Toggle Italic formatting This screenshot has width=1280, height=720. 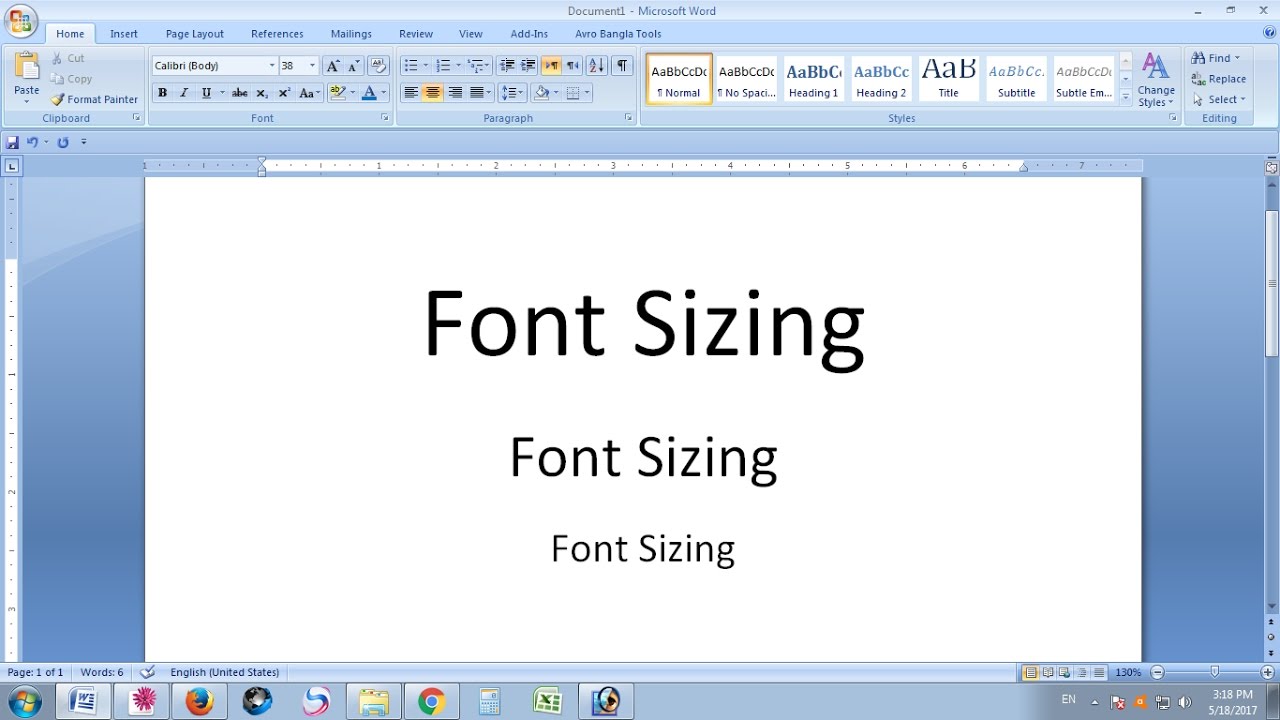click(x=184, y=93)
